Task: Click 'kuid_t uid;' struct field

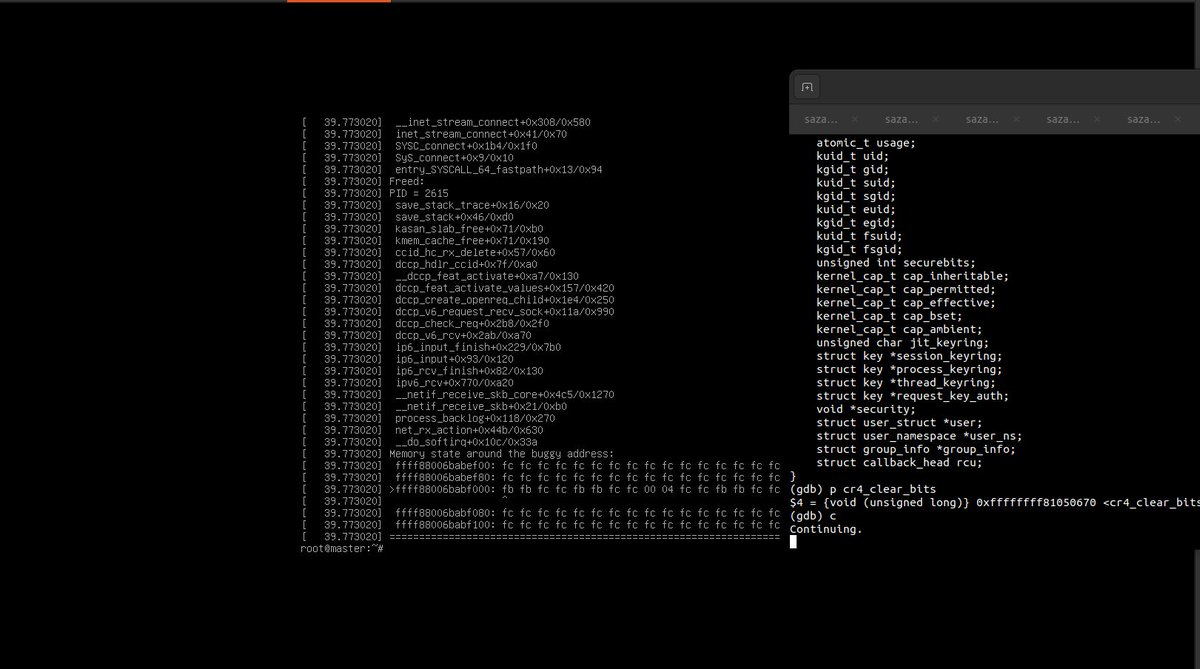Action: click(852, 156)
